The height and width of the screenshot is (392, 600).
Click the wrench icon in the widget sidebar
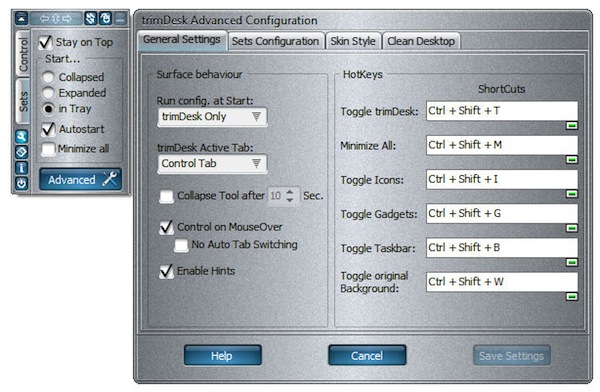[21, 136]
